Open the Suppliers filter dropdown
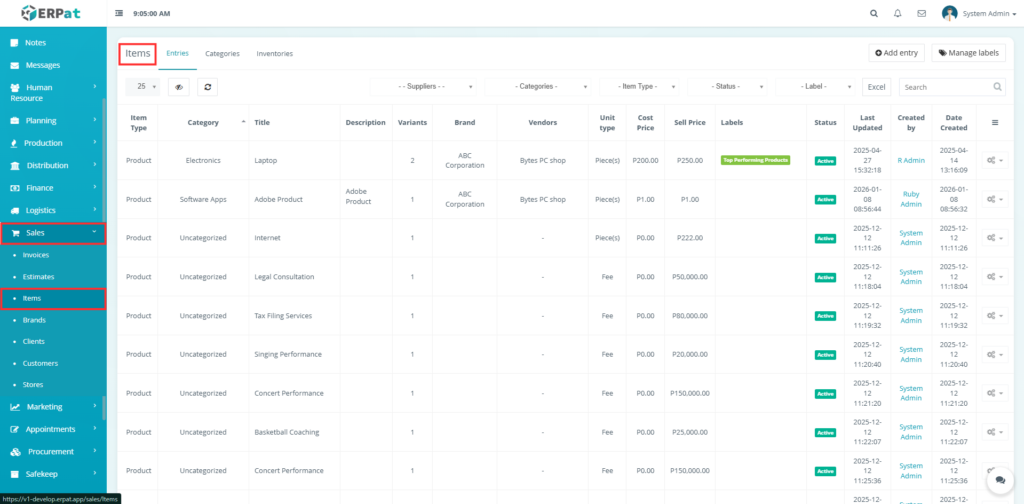Image resolution: width=1024 pixels, height=504 pixels. tap(425, 87)
